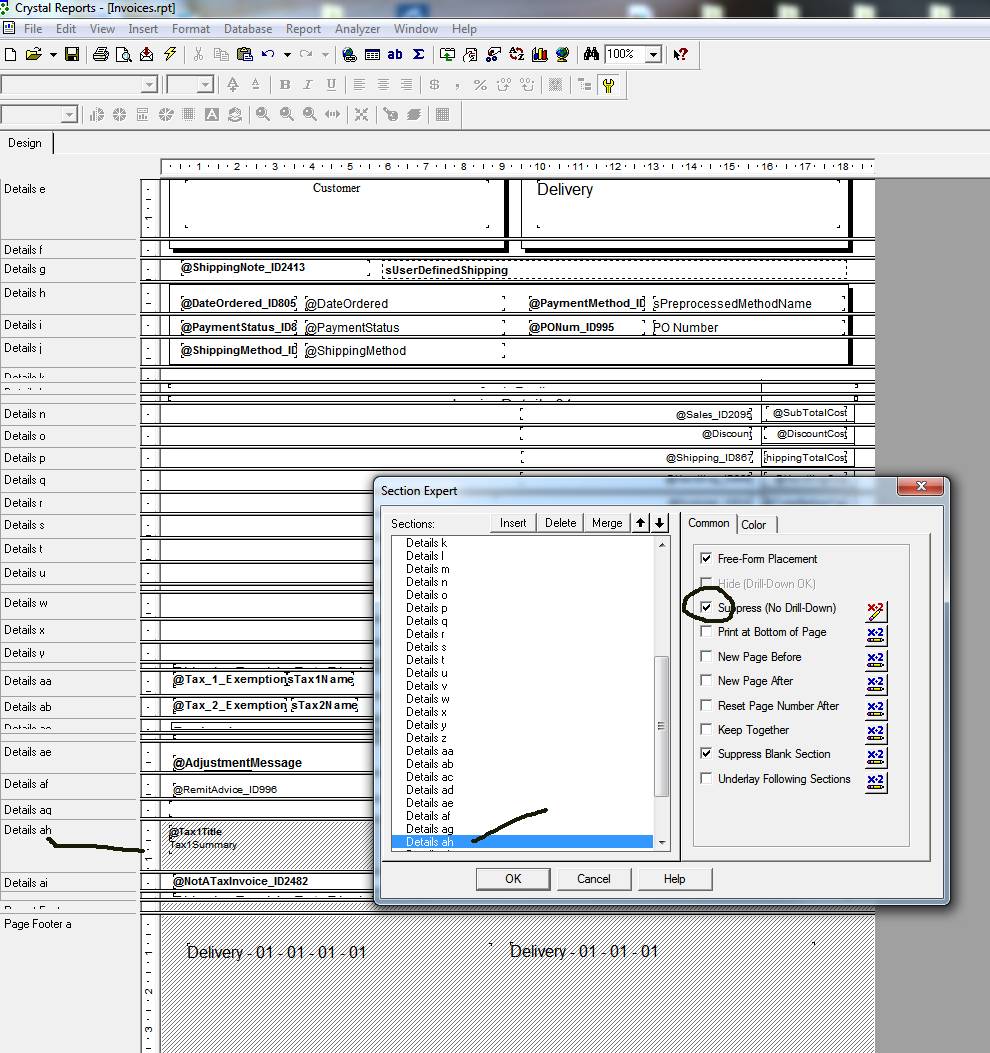Click the OK button
Image resolution: width=990 pixels, height=1053 pixels.
(513, 879)
